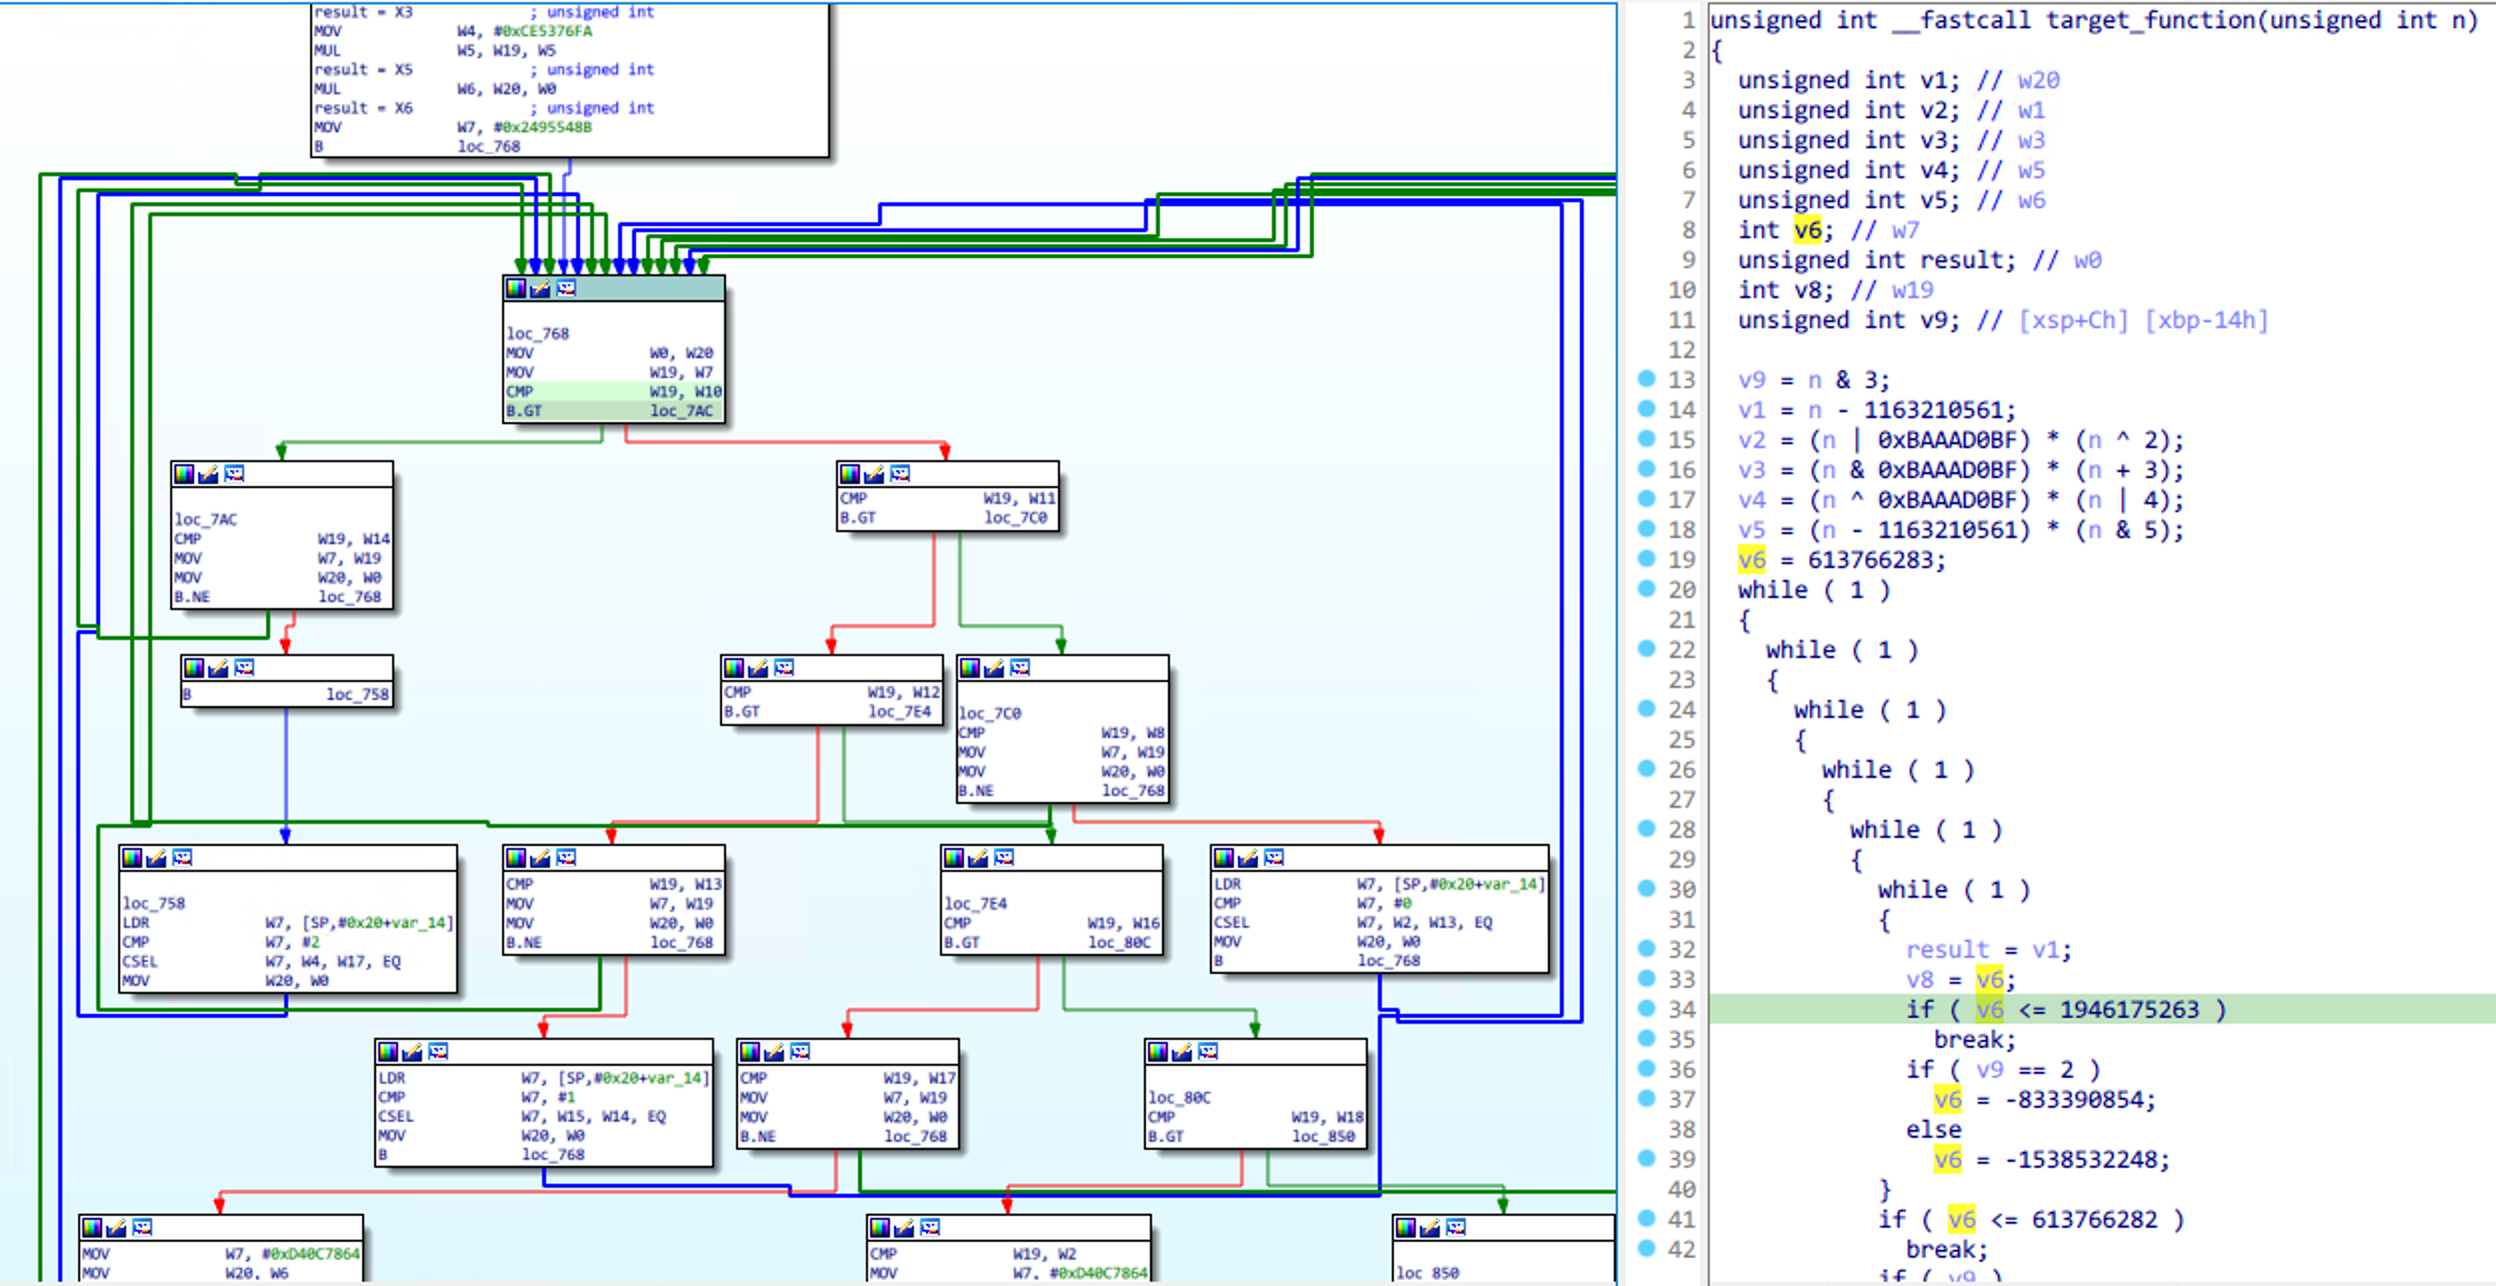Screen dimensions: 2496x1286
Task: Follow loc_80C target in loc_7E4 block
Action: (1118, 942)
